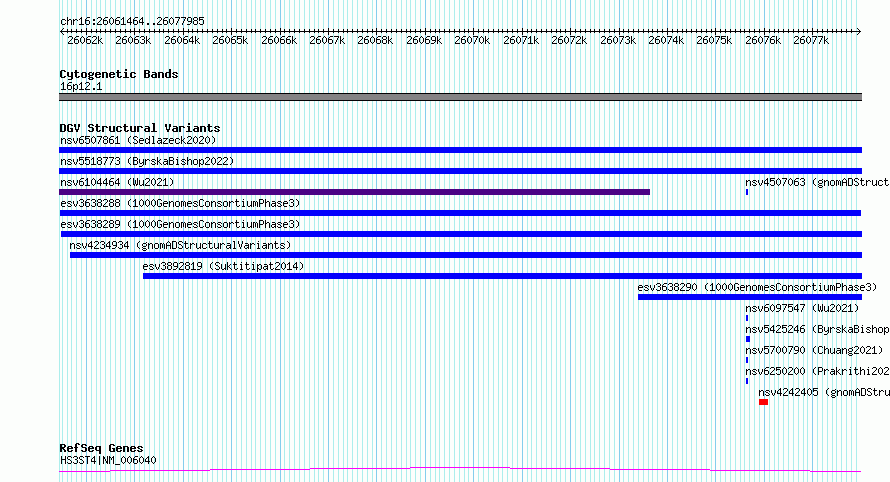Select the esv3638288 blue variant bar
This screenshot has width=890, height=482.
[x=460, y=213]
